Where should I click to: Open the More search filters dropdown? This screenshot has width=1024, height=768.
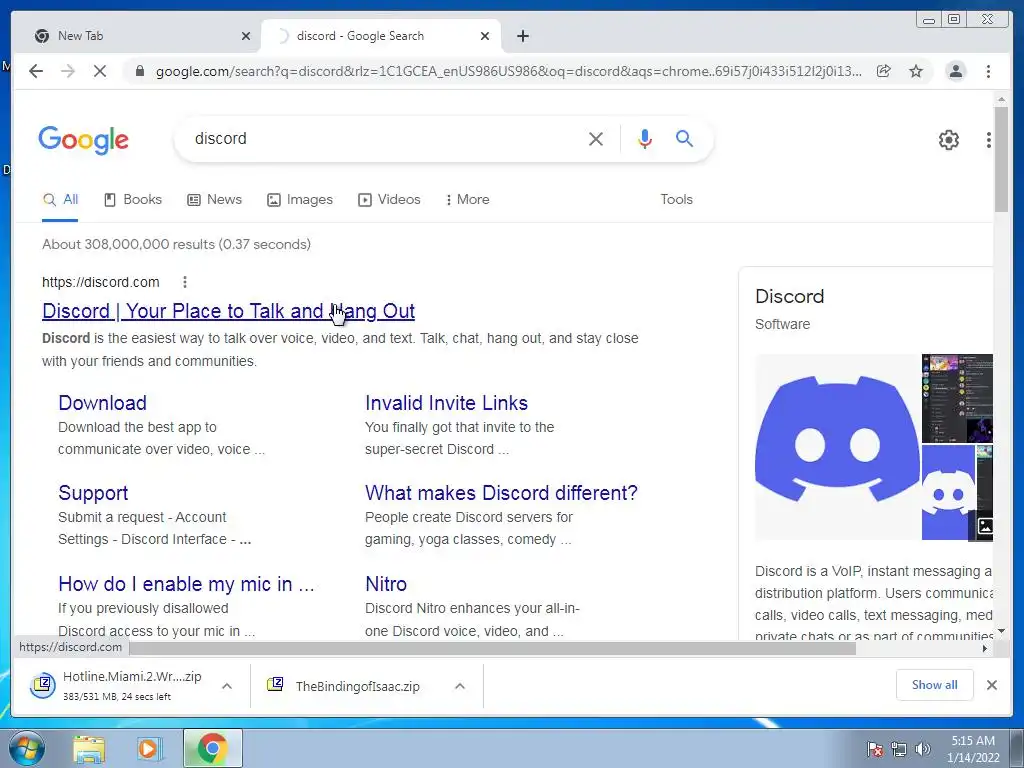pos(467,199)
